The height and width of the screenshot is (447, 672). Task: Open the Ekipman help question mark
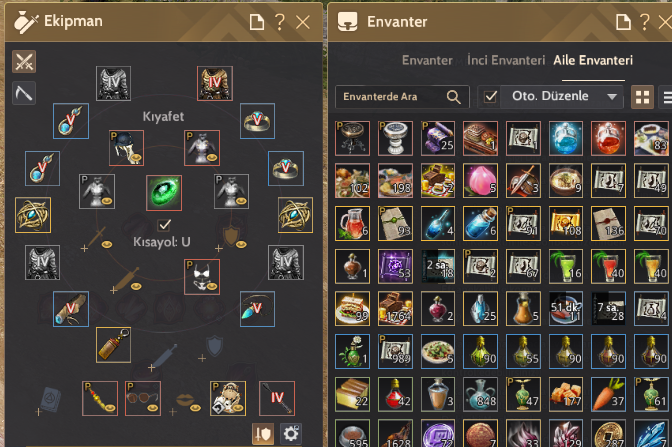(280, 22)
